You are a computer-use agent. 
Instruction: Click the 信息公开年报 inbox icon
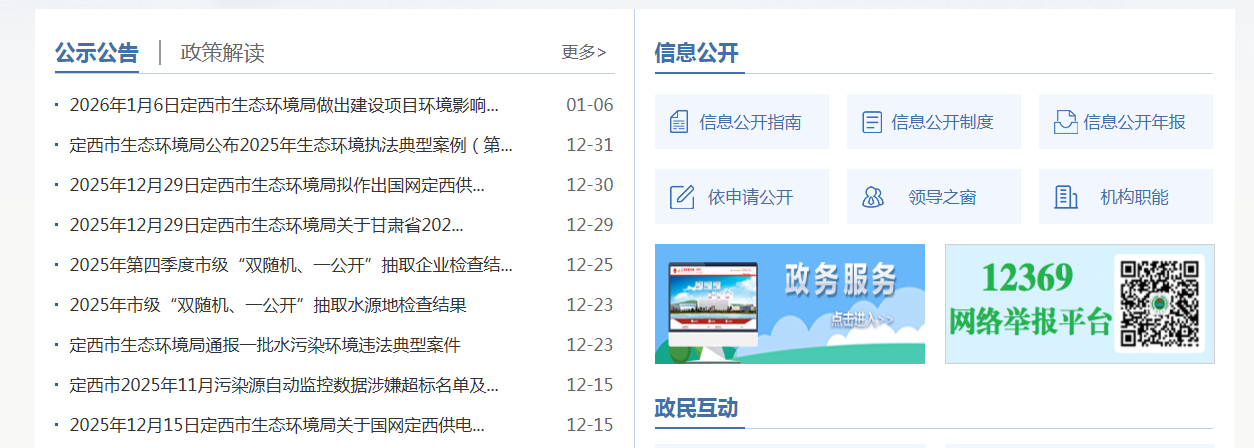(x=1065, y=122)
